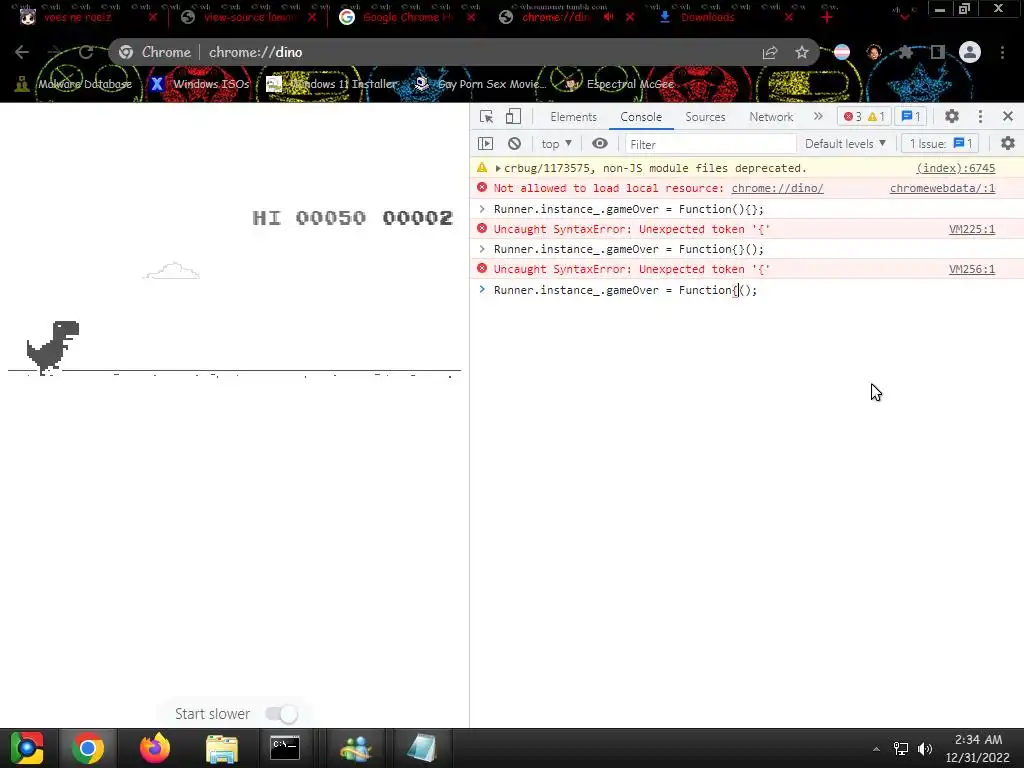This screenshot has height=768, width=1024.
Task: Clear the console
Action: pyautogui.click(x=515, y=144)
